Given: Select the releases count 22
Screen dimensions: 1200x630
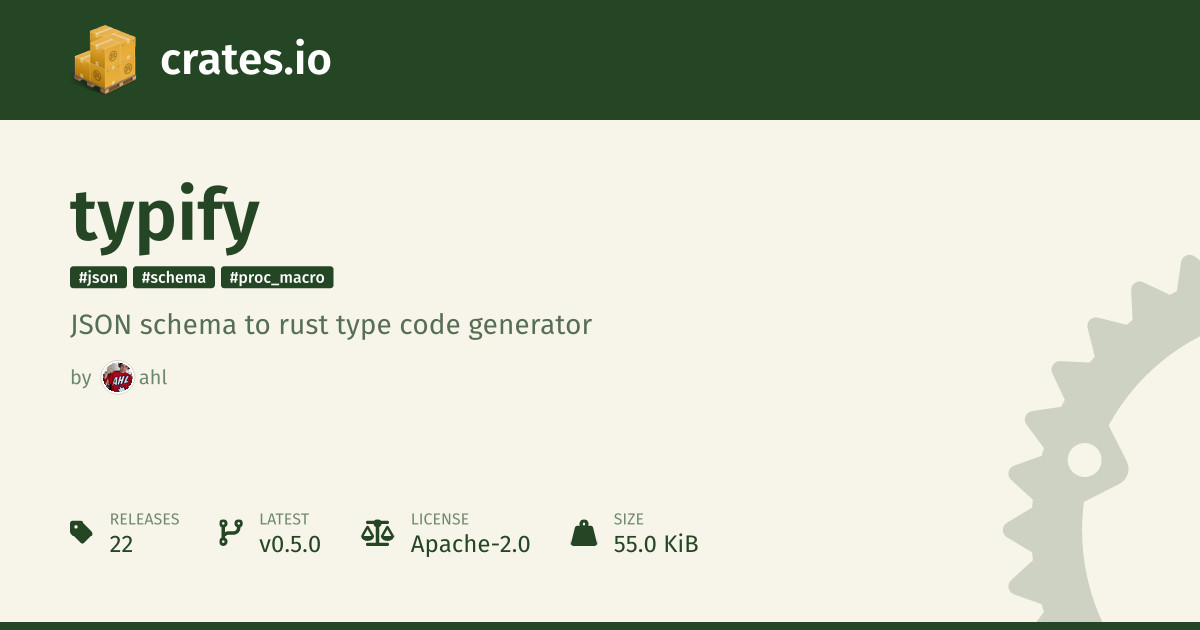Looking at the screenshot, I should pos(121,544).
